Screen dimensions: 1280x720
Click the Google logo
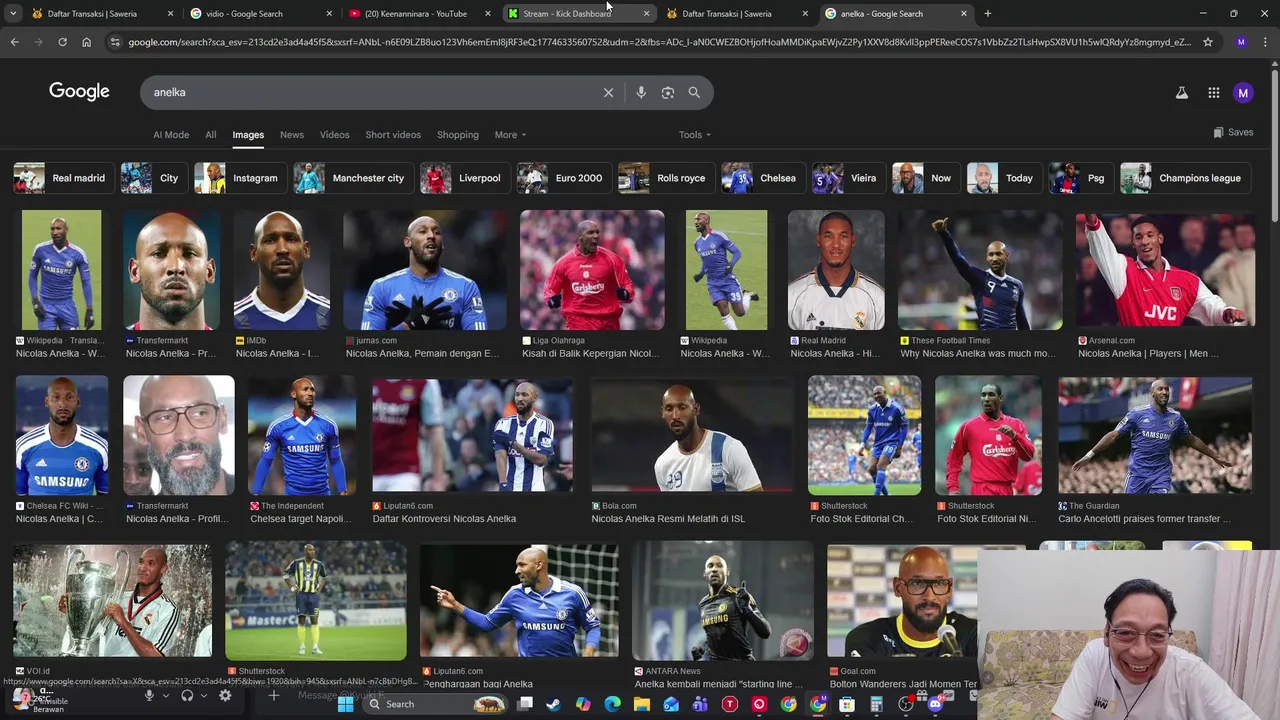(x=79, y=91)
